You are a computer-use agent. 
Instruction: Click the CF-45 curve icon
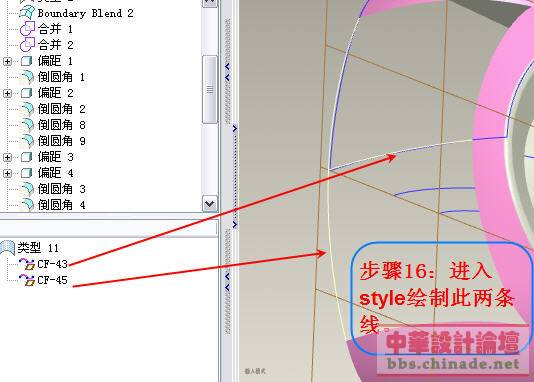point(27,280)
